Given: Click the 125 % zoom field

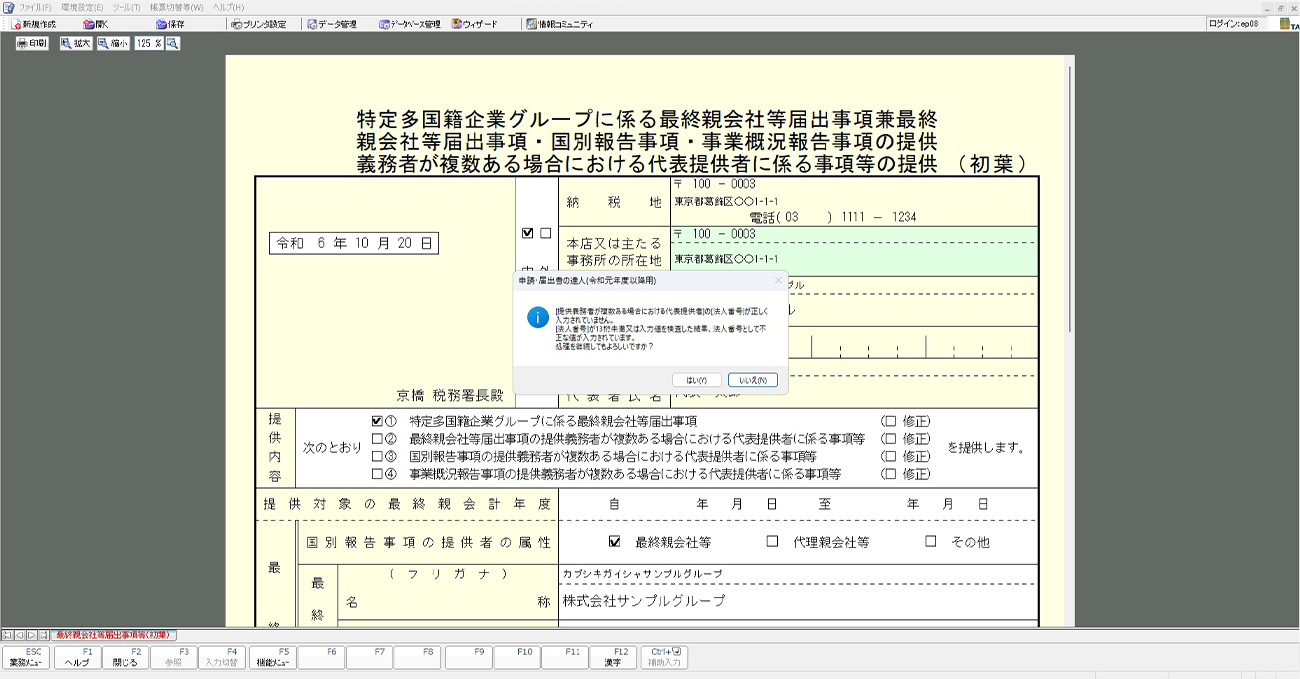Looking at the screenshot, I should coord(148,44).
